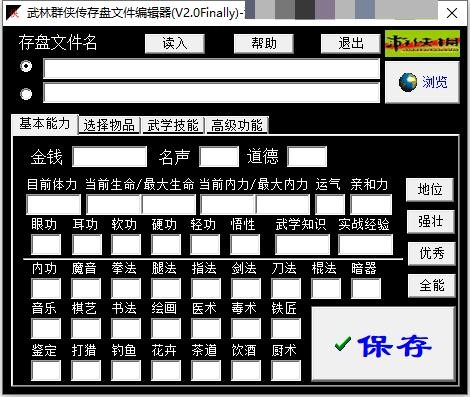Click the 目前体力 stamina input field
This screenshot has width=470, height=397.
click(54, 205)
